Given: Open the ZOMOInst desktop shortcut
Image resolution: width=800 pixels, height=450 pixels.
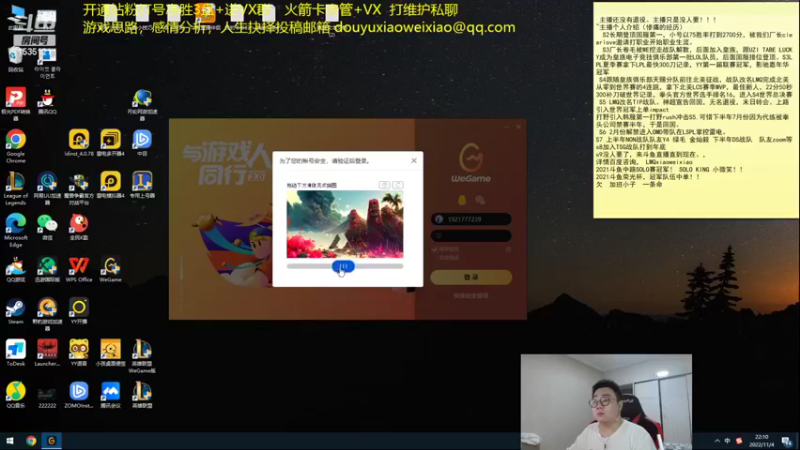Looking at the screenshot, I should pyautogui.click(x=79, y=395).
